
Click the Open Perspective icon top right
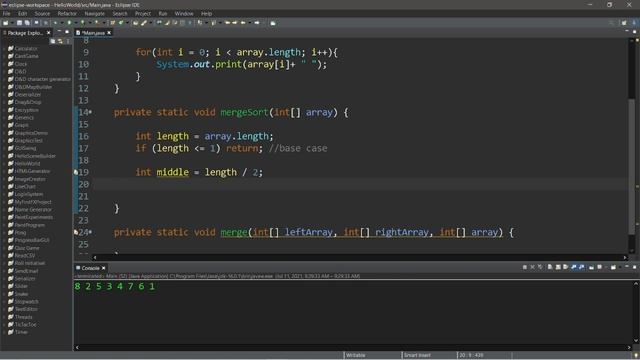(x=624, y=23)
